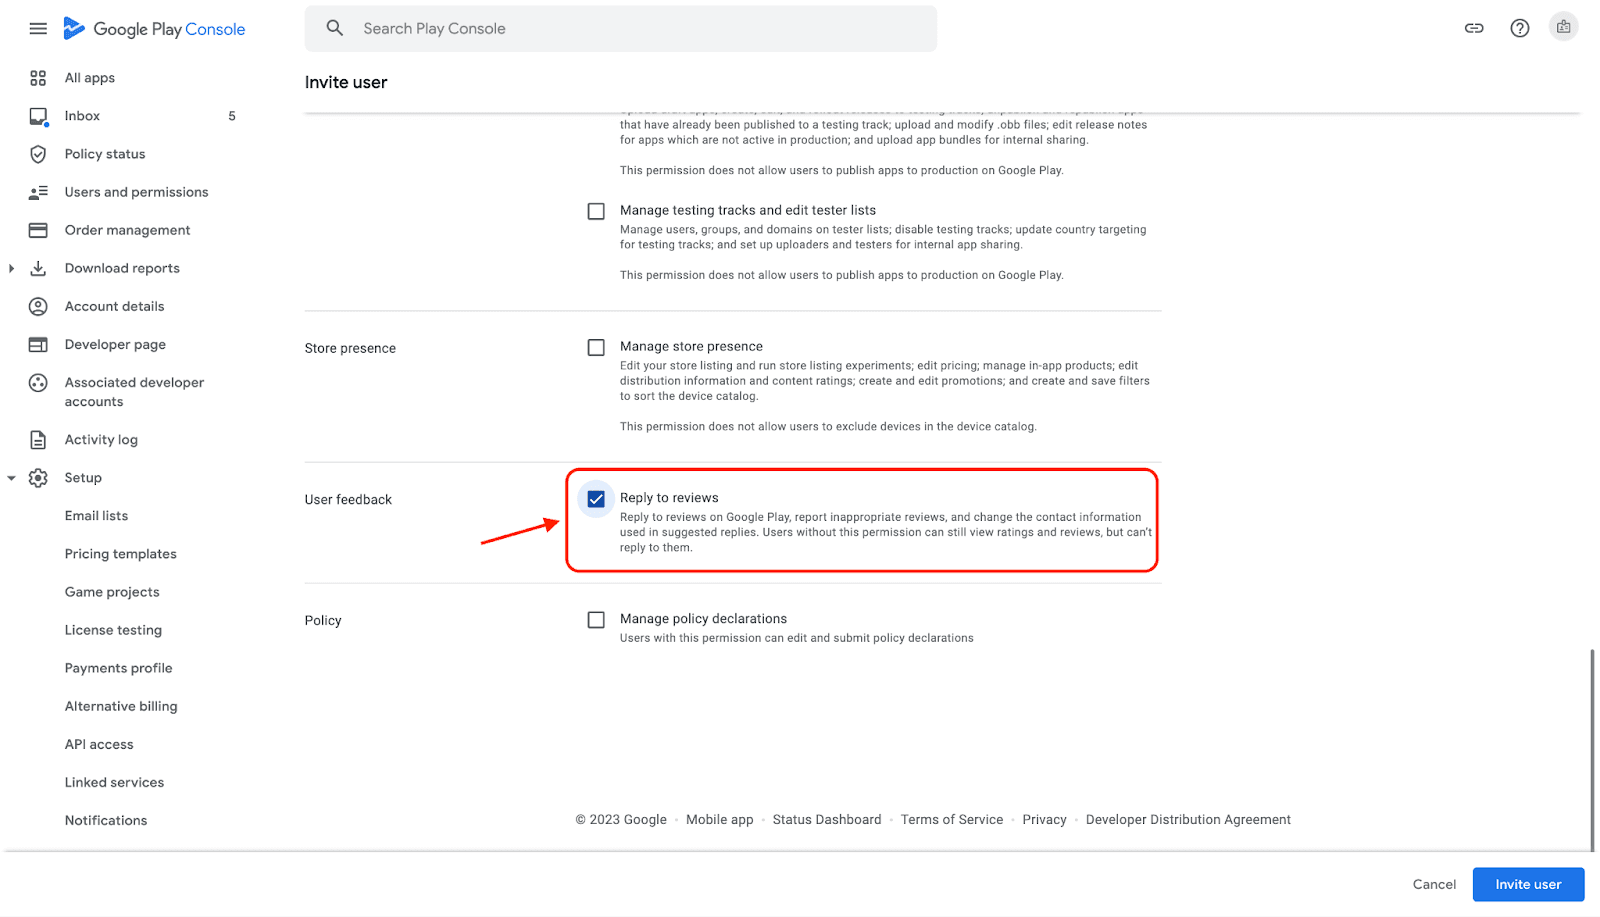Click the copy link icon in header
This screenshot has height=917, width=1600.
pyautogui.click(x=1474, y=28)
